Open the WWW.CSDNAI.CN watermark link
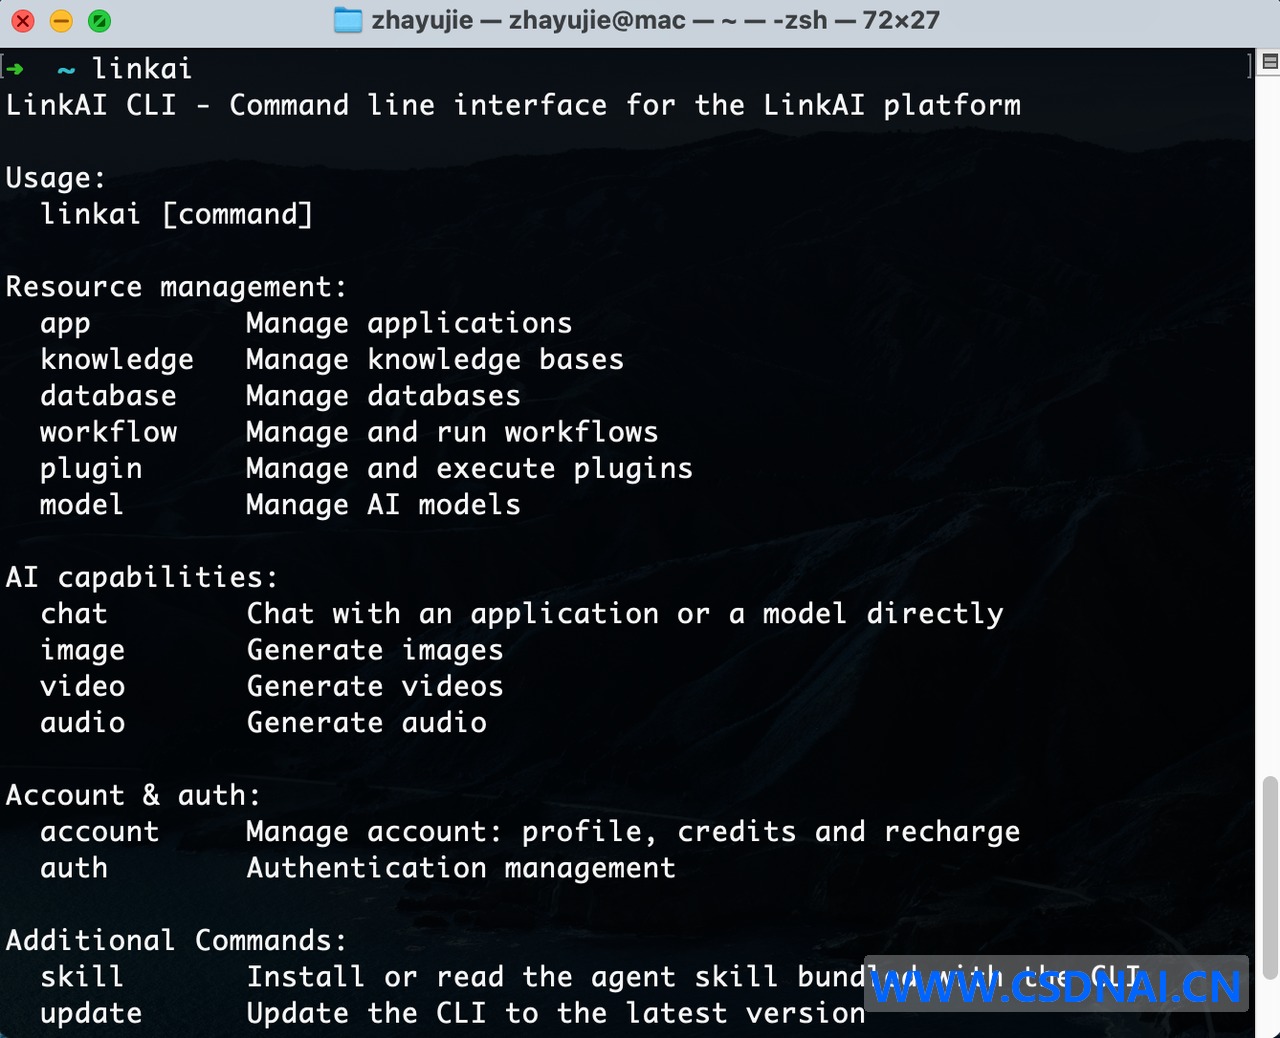1280x1038 pixels. click(x=1056, y=986)
